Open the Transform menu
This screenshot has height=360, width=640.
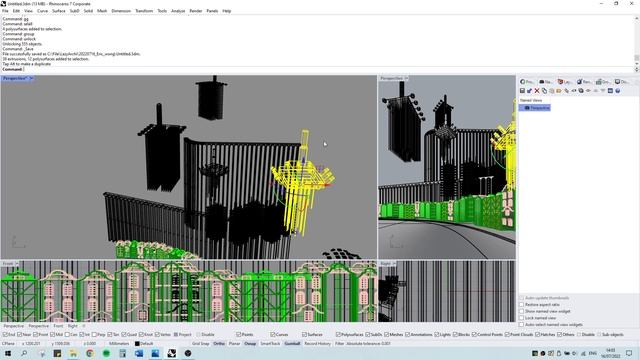(144, 11)
